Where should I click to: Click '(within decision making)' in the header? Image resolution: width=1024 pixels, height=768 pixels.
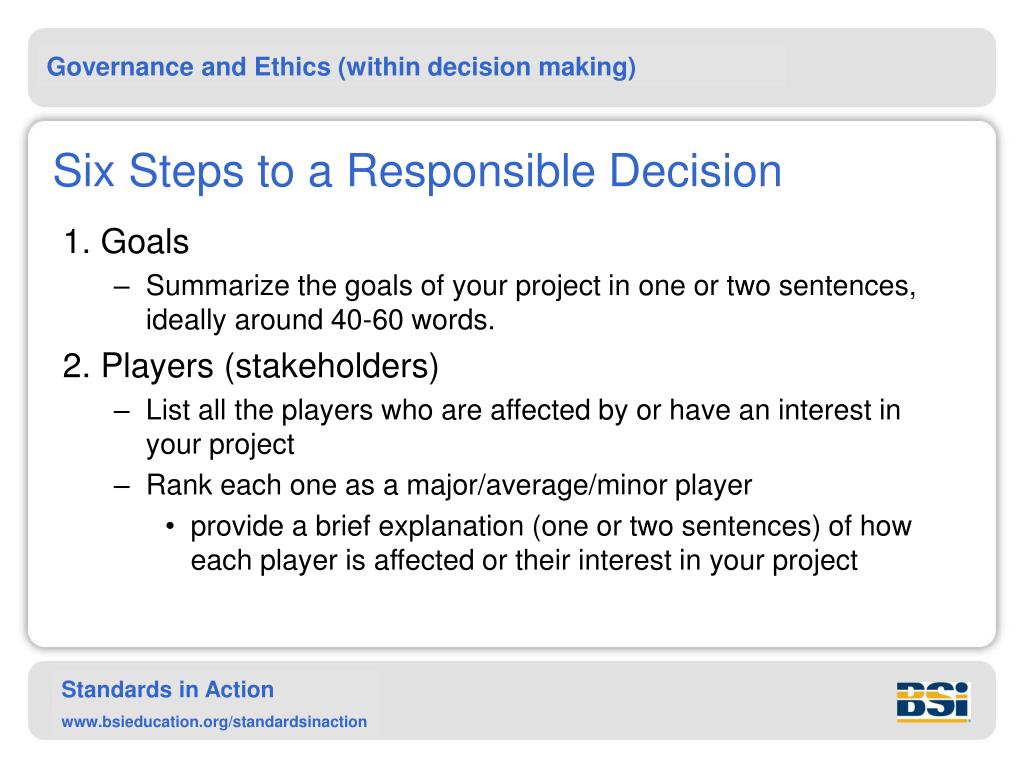click(487, 67)
